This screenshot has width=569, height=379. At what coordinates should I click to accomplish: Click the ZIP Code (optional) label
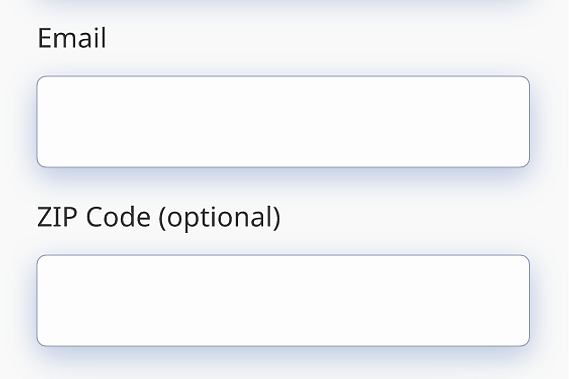pos(159,217)
